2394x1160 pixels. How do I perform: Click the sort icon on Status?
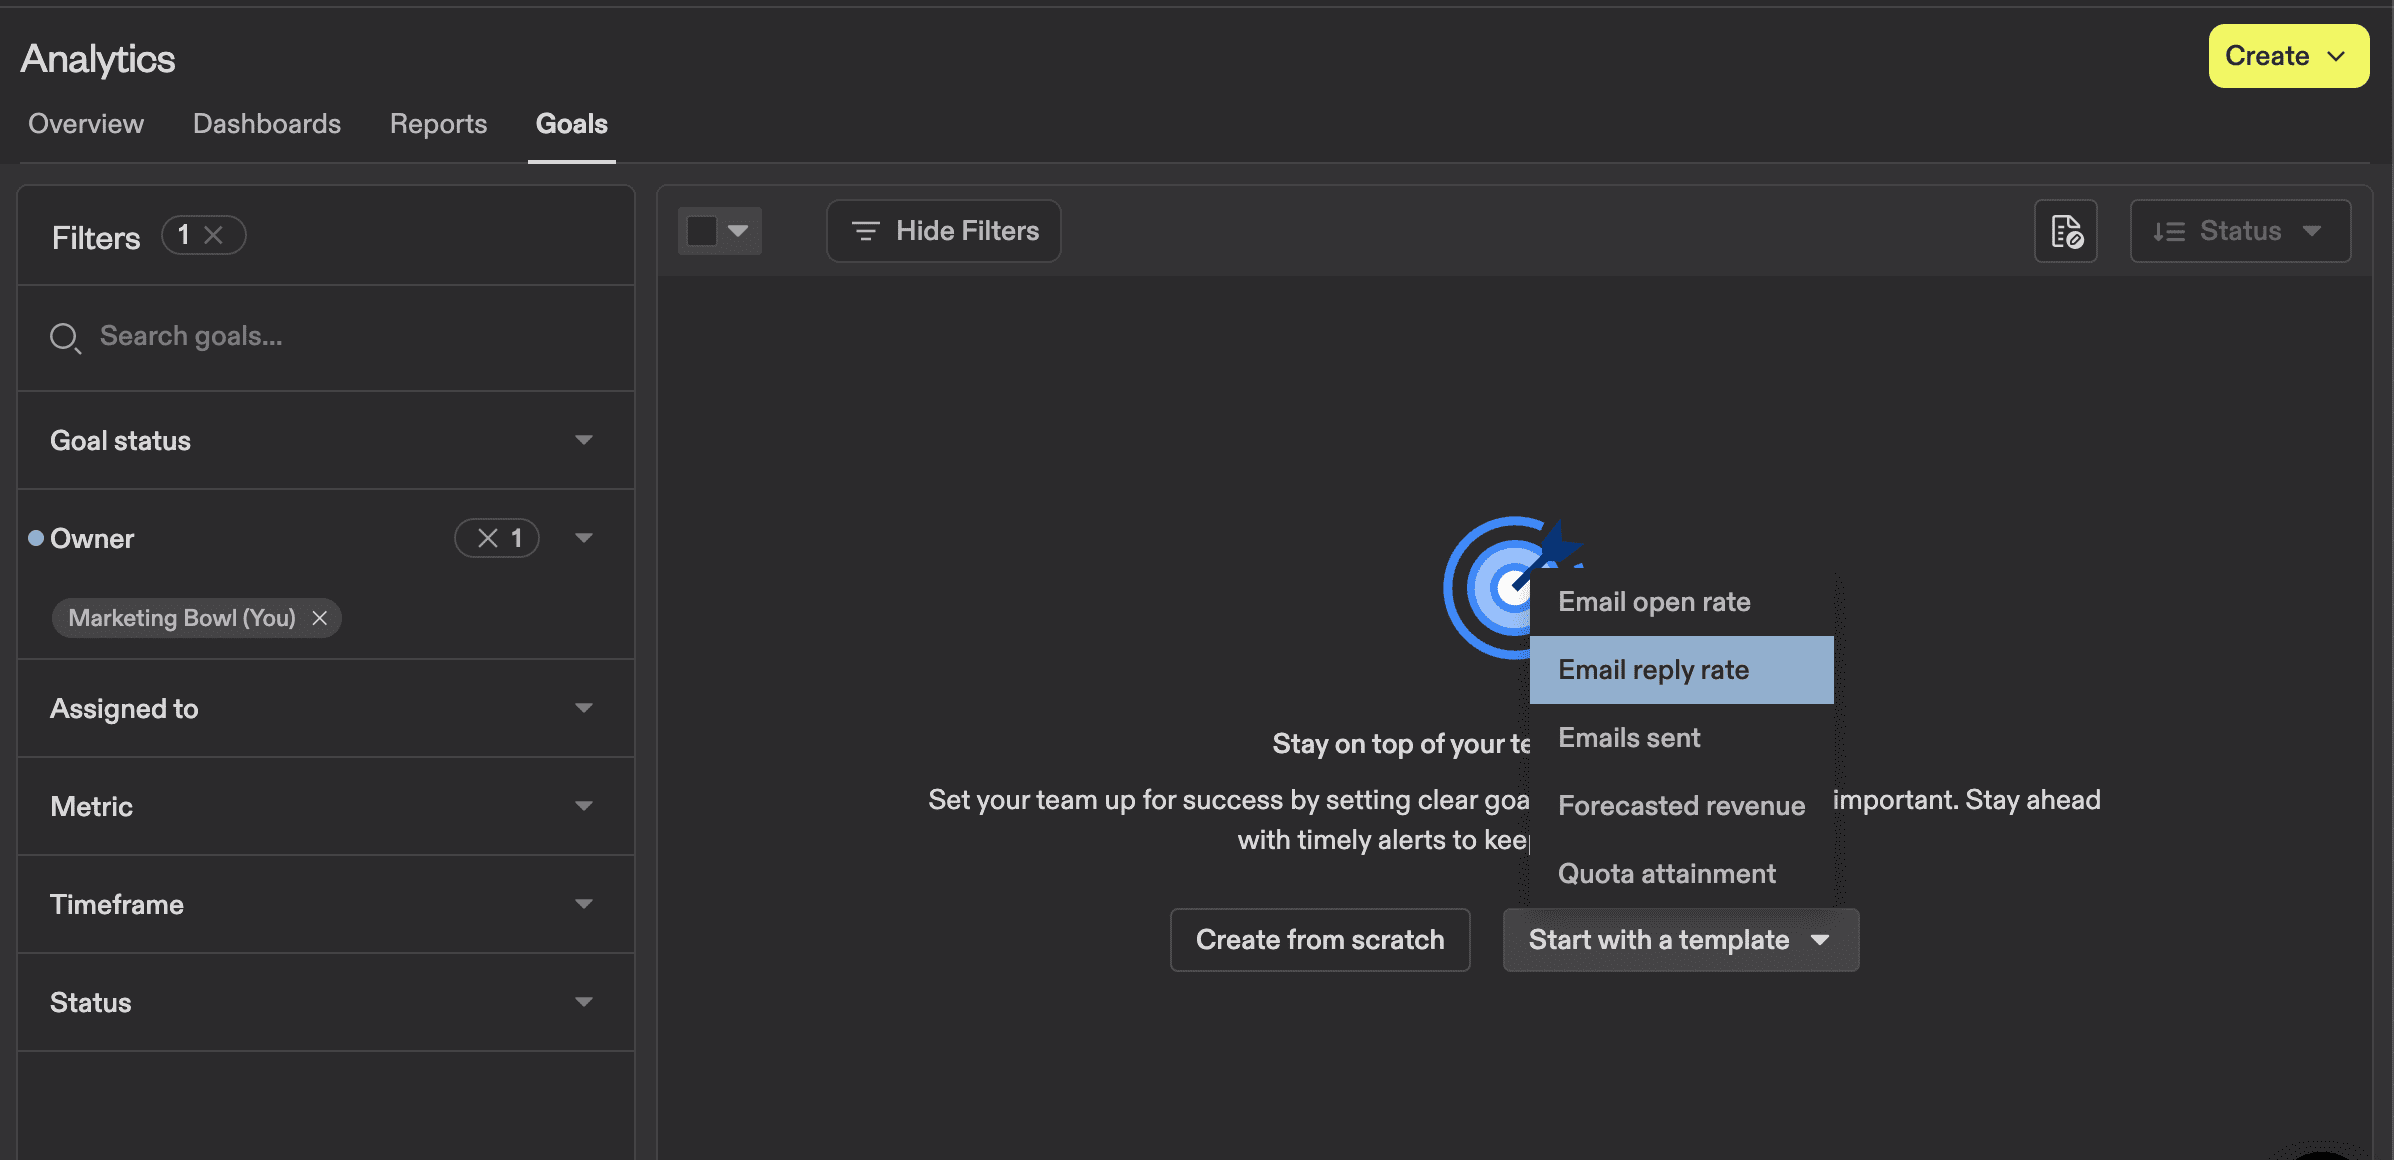pos(2168,231)
